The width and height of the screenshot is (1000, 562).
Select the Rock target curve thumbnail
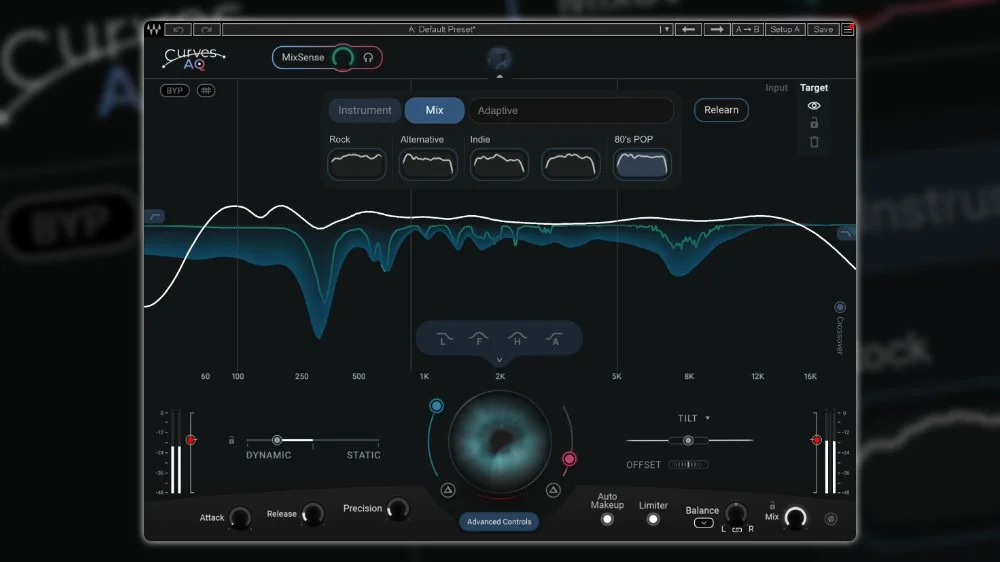pyautogui.click(x=357, y=164)
